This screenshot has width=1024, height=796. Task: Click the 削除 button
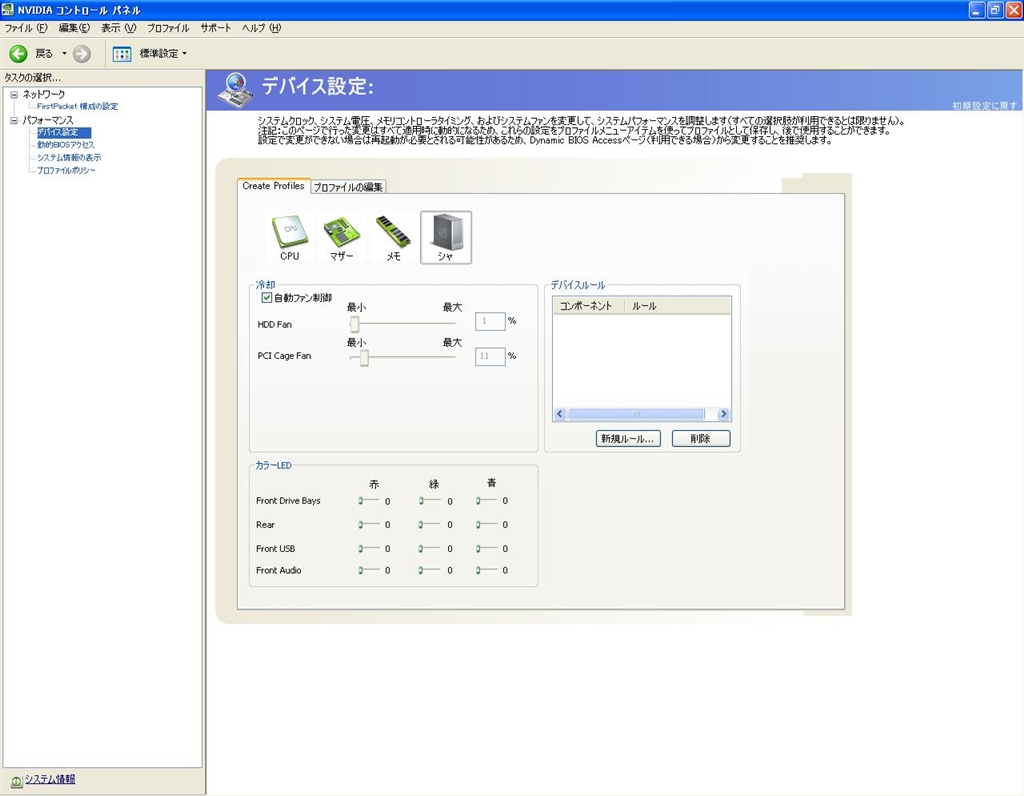click(701, 439)
